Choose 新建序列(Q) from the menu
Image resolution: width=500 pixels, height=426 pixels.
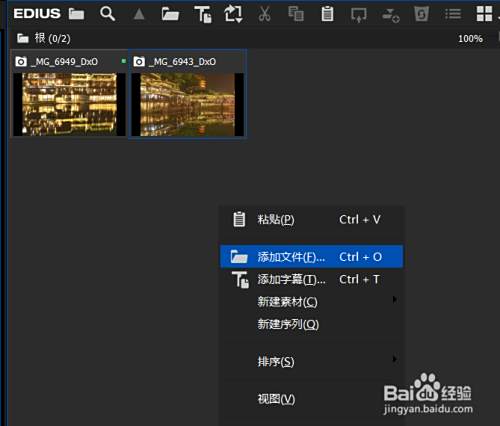pyautogui.click(x=311, y=324)
